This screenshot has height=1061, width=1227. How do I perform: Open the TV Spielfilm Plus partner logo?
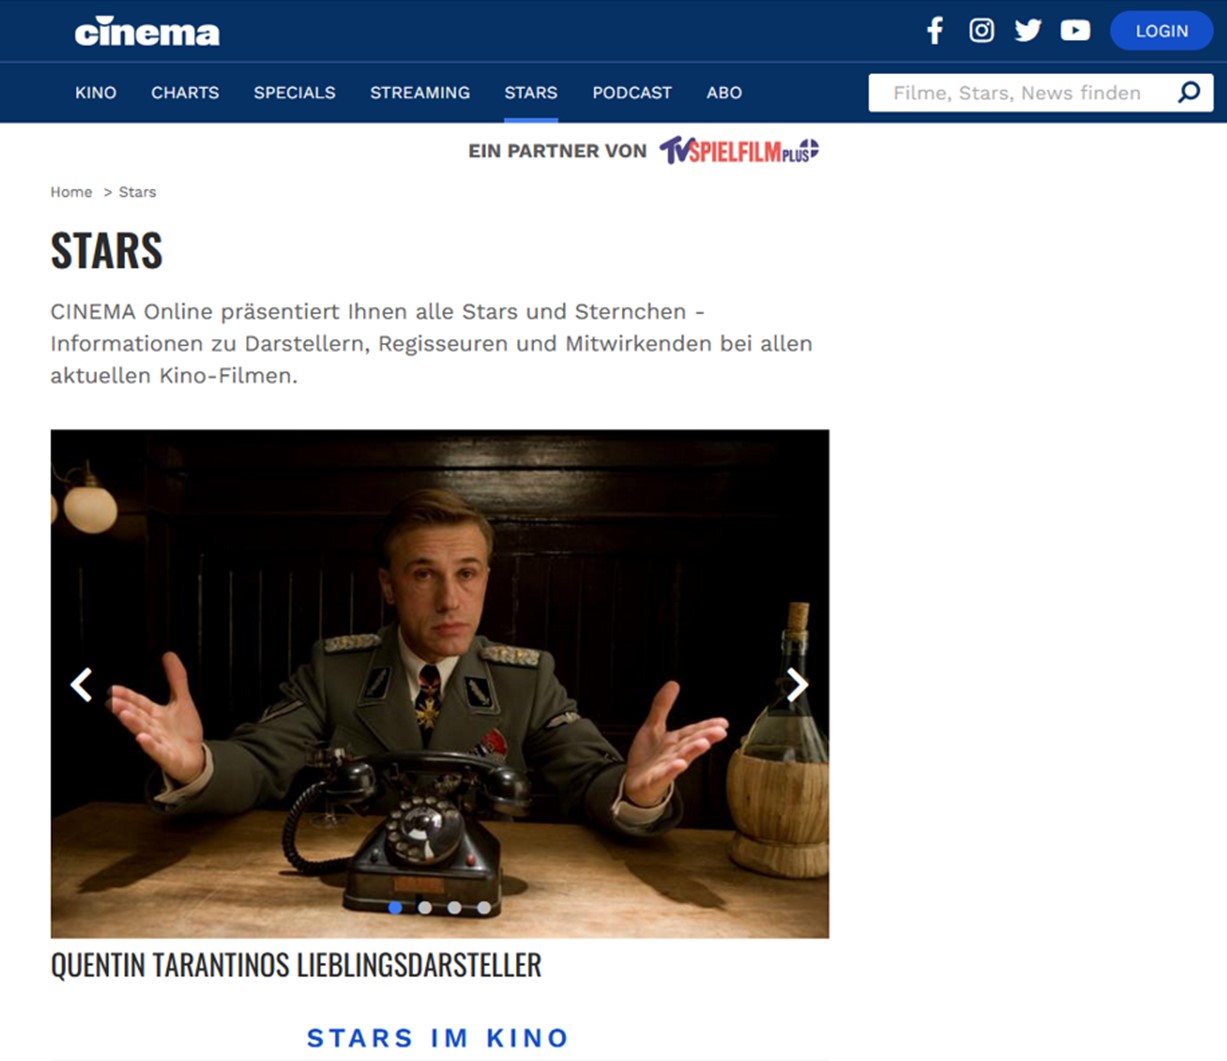click(x=739, y=151)
